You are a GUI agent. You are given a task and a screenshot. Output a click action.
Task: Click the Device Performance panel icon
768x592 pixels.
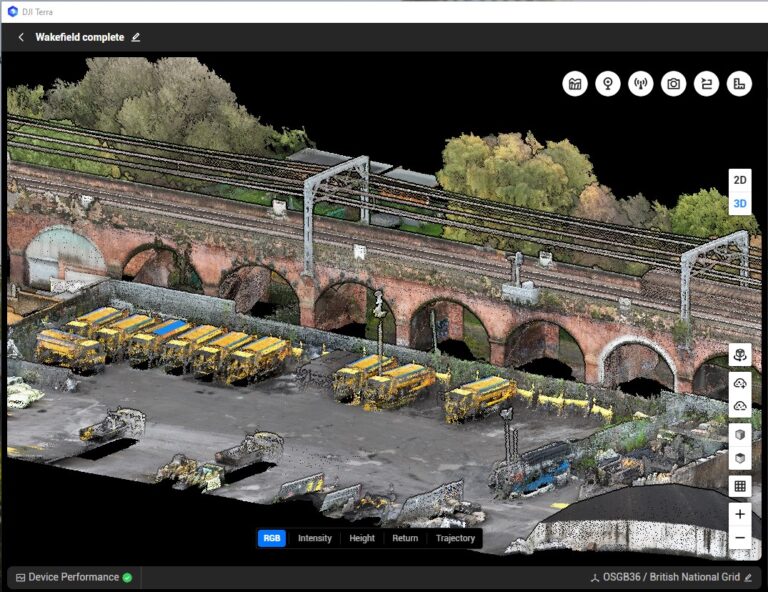[x=21, y=578]
